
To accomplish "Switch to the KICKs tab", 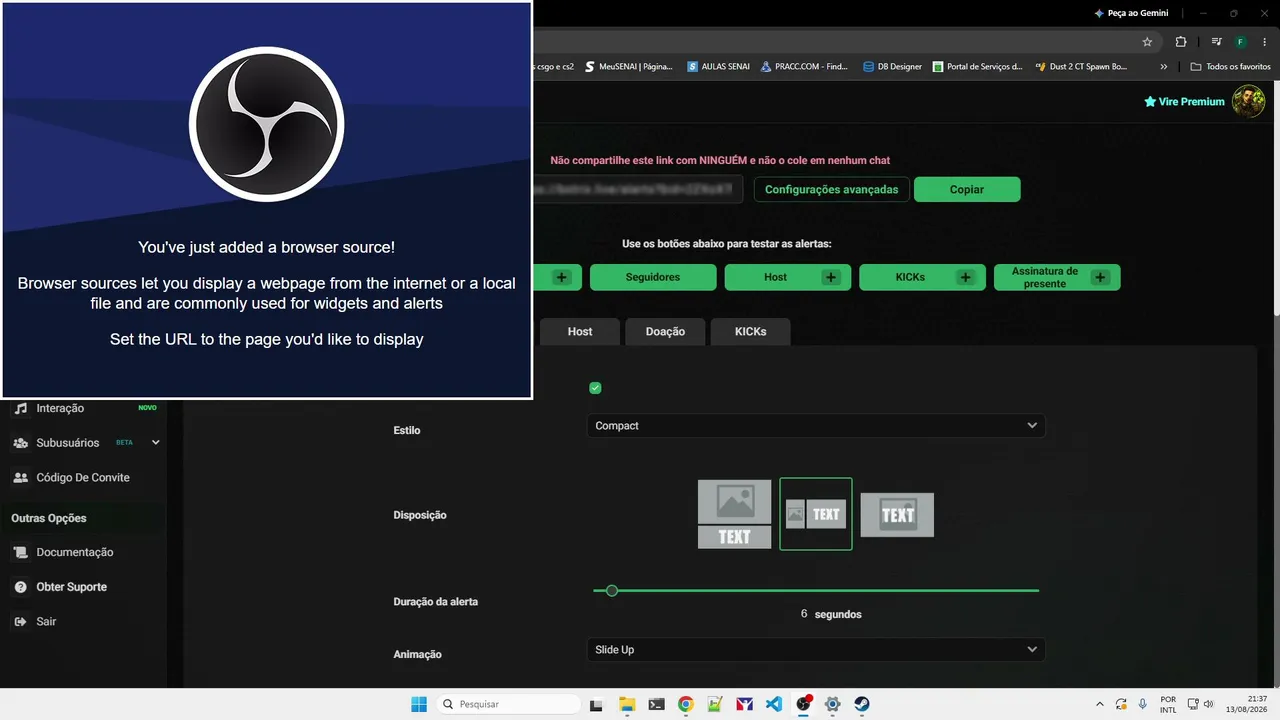I will coord(751,332).
